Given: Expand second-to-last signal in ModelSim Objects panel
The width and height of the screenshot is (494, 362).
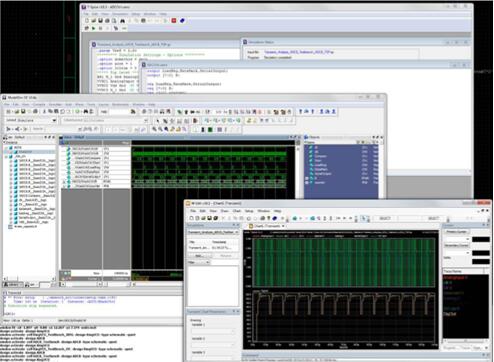Looking at the screenshot, I should pyautogui.click(x=307, y=178).
